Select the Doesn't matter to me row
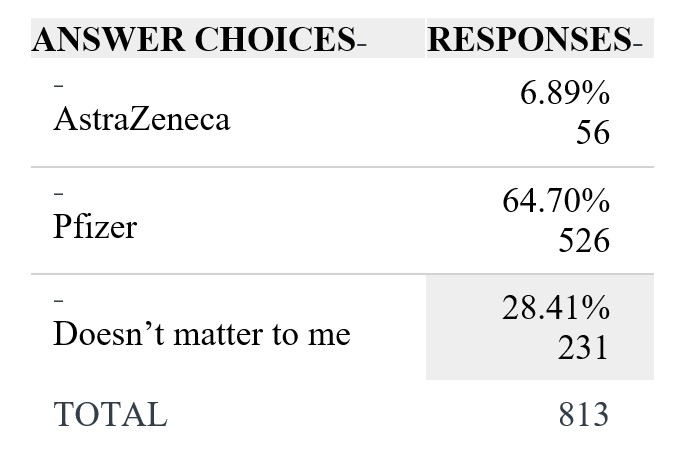This screenshot has height=468, width=699. point(342,327)
